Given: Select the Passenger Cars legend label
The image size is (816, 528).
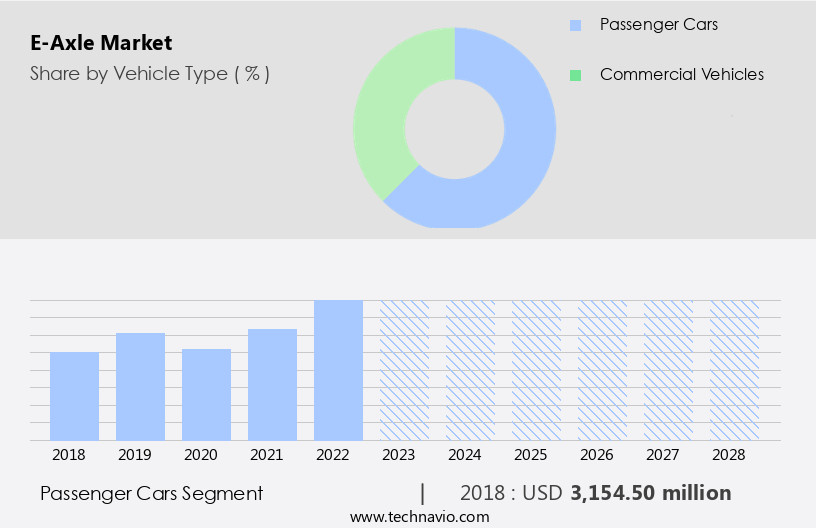Looking at the screenshot, I should 658,24.
